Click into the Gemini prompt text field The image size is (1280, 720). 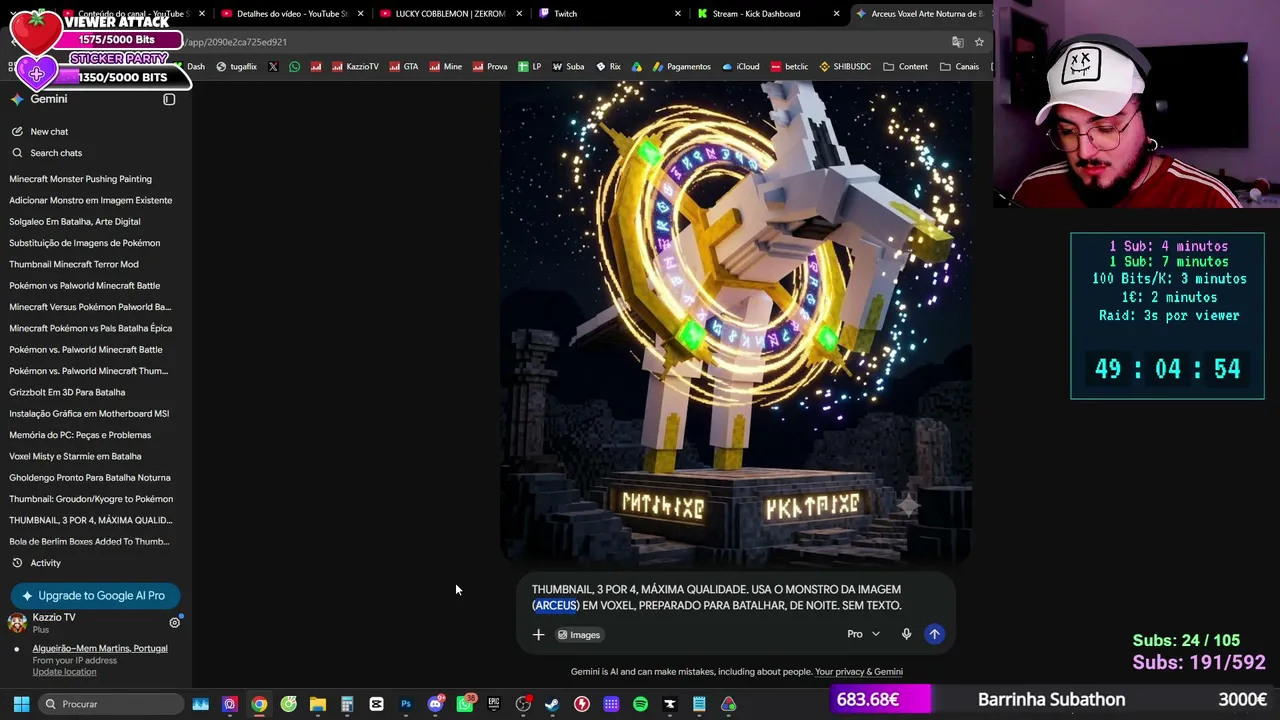coord(717,597)
